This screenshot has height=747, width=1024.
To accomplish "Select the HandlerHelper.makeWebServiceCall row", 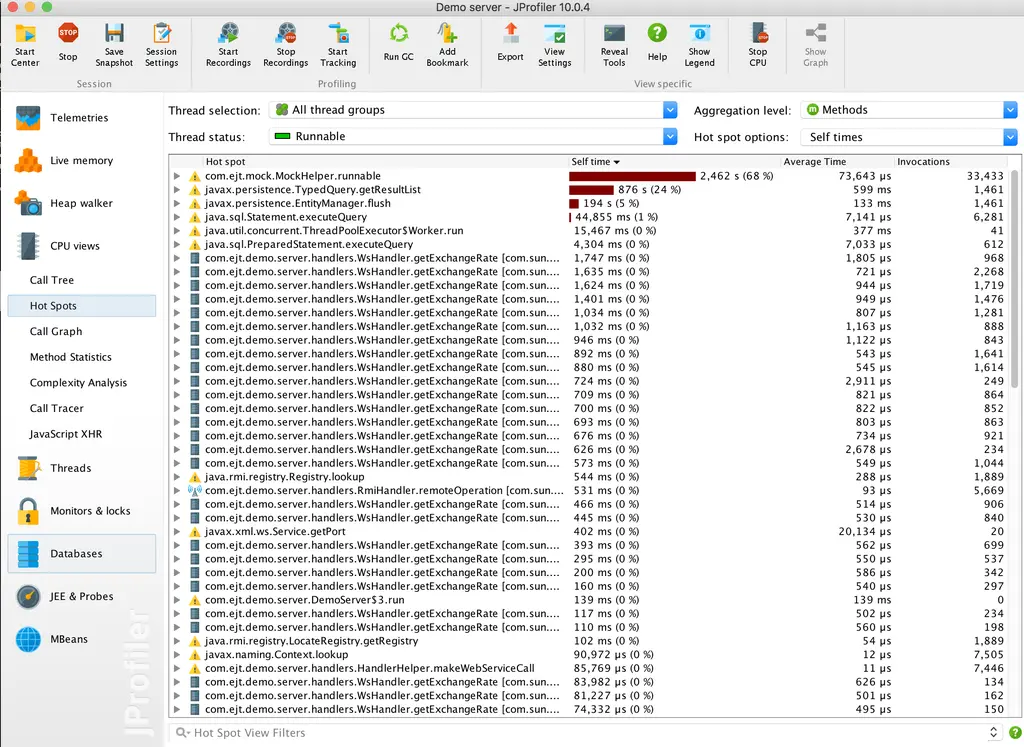I will tap(589, 669).
